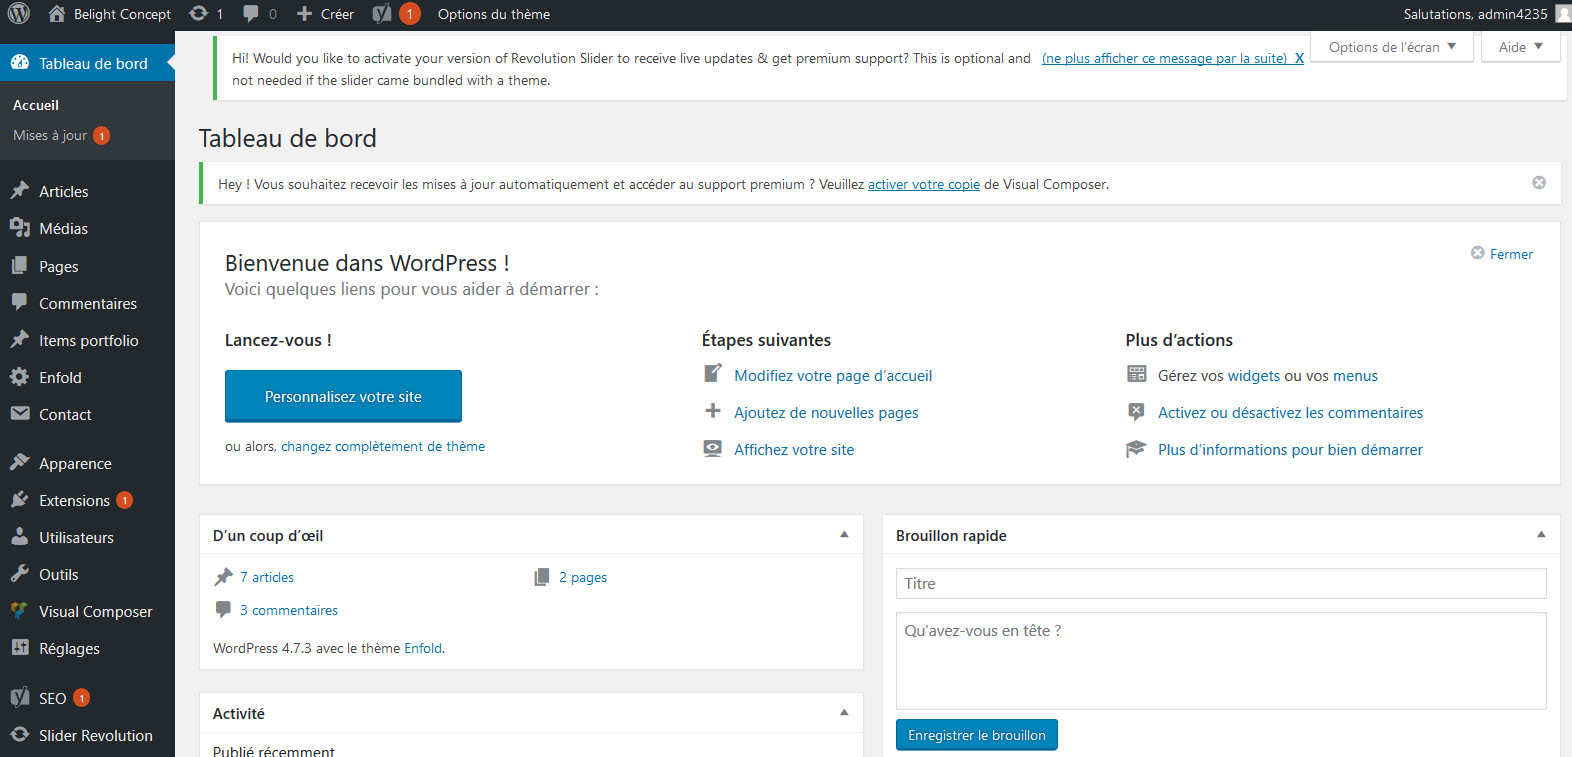
Task: Click the Slider Revolution icon in sidebar
Action: pos(20,734)
